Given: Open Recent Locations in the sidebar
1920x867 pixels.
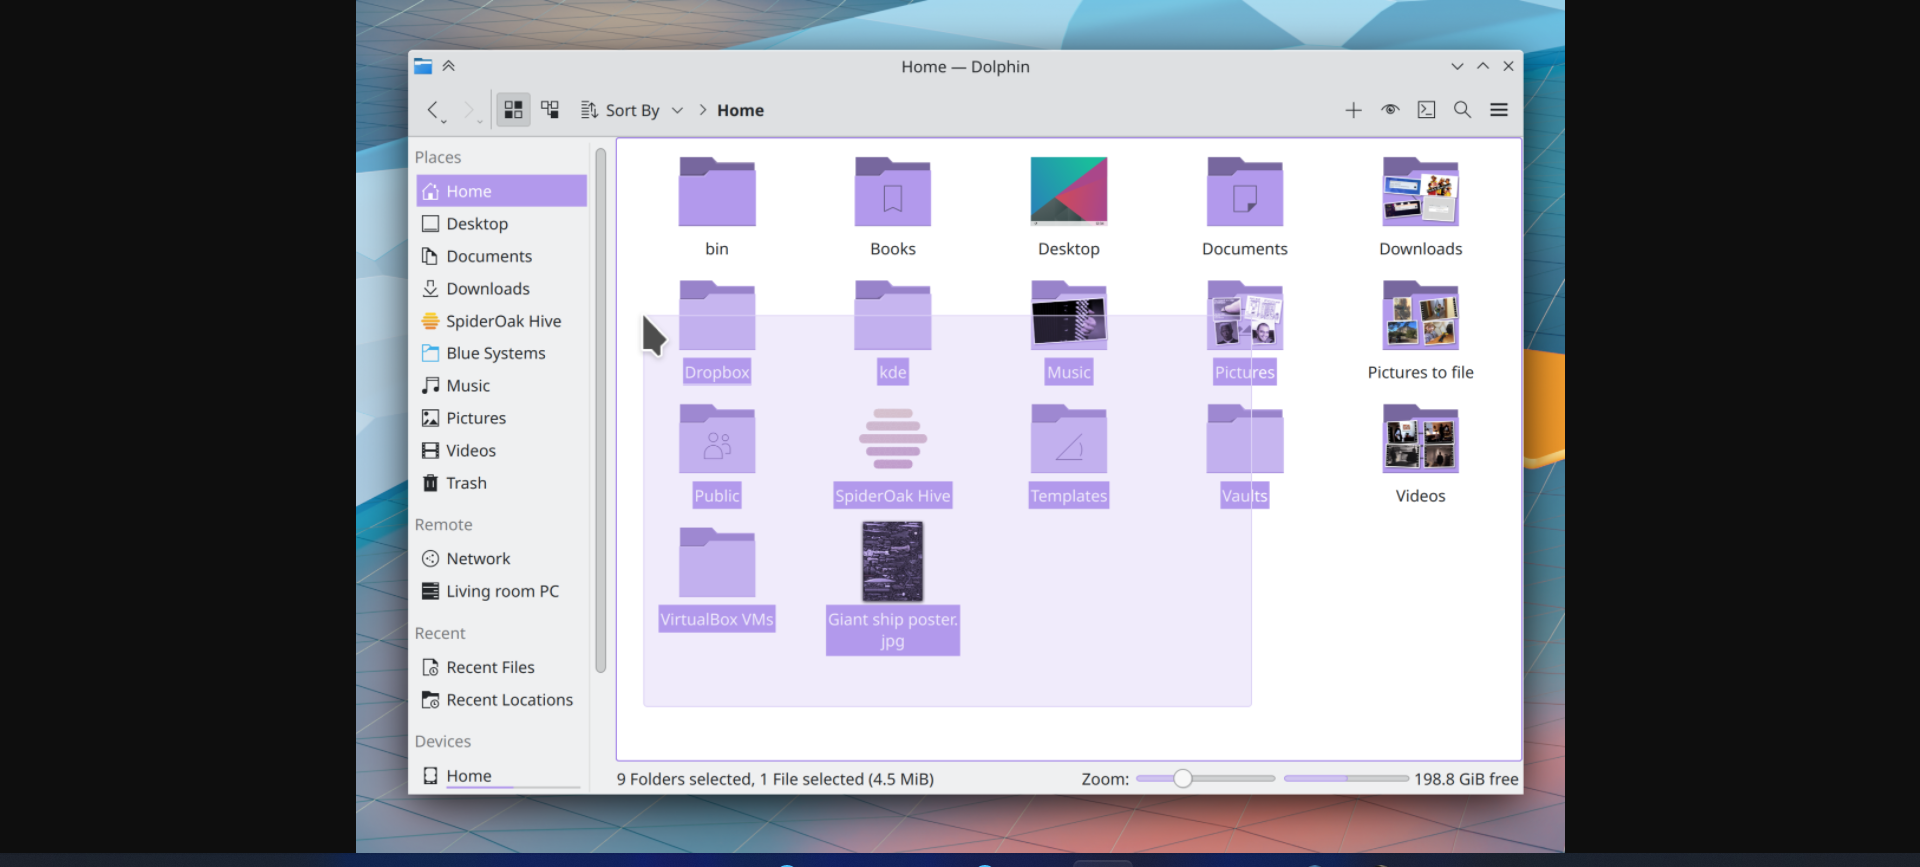Looking at the screenshot, I should point(501,700).
